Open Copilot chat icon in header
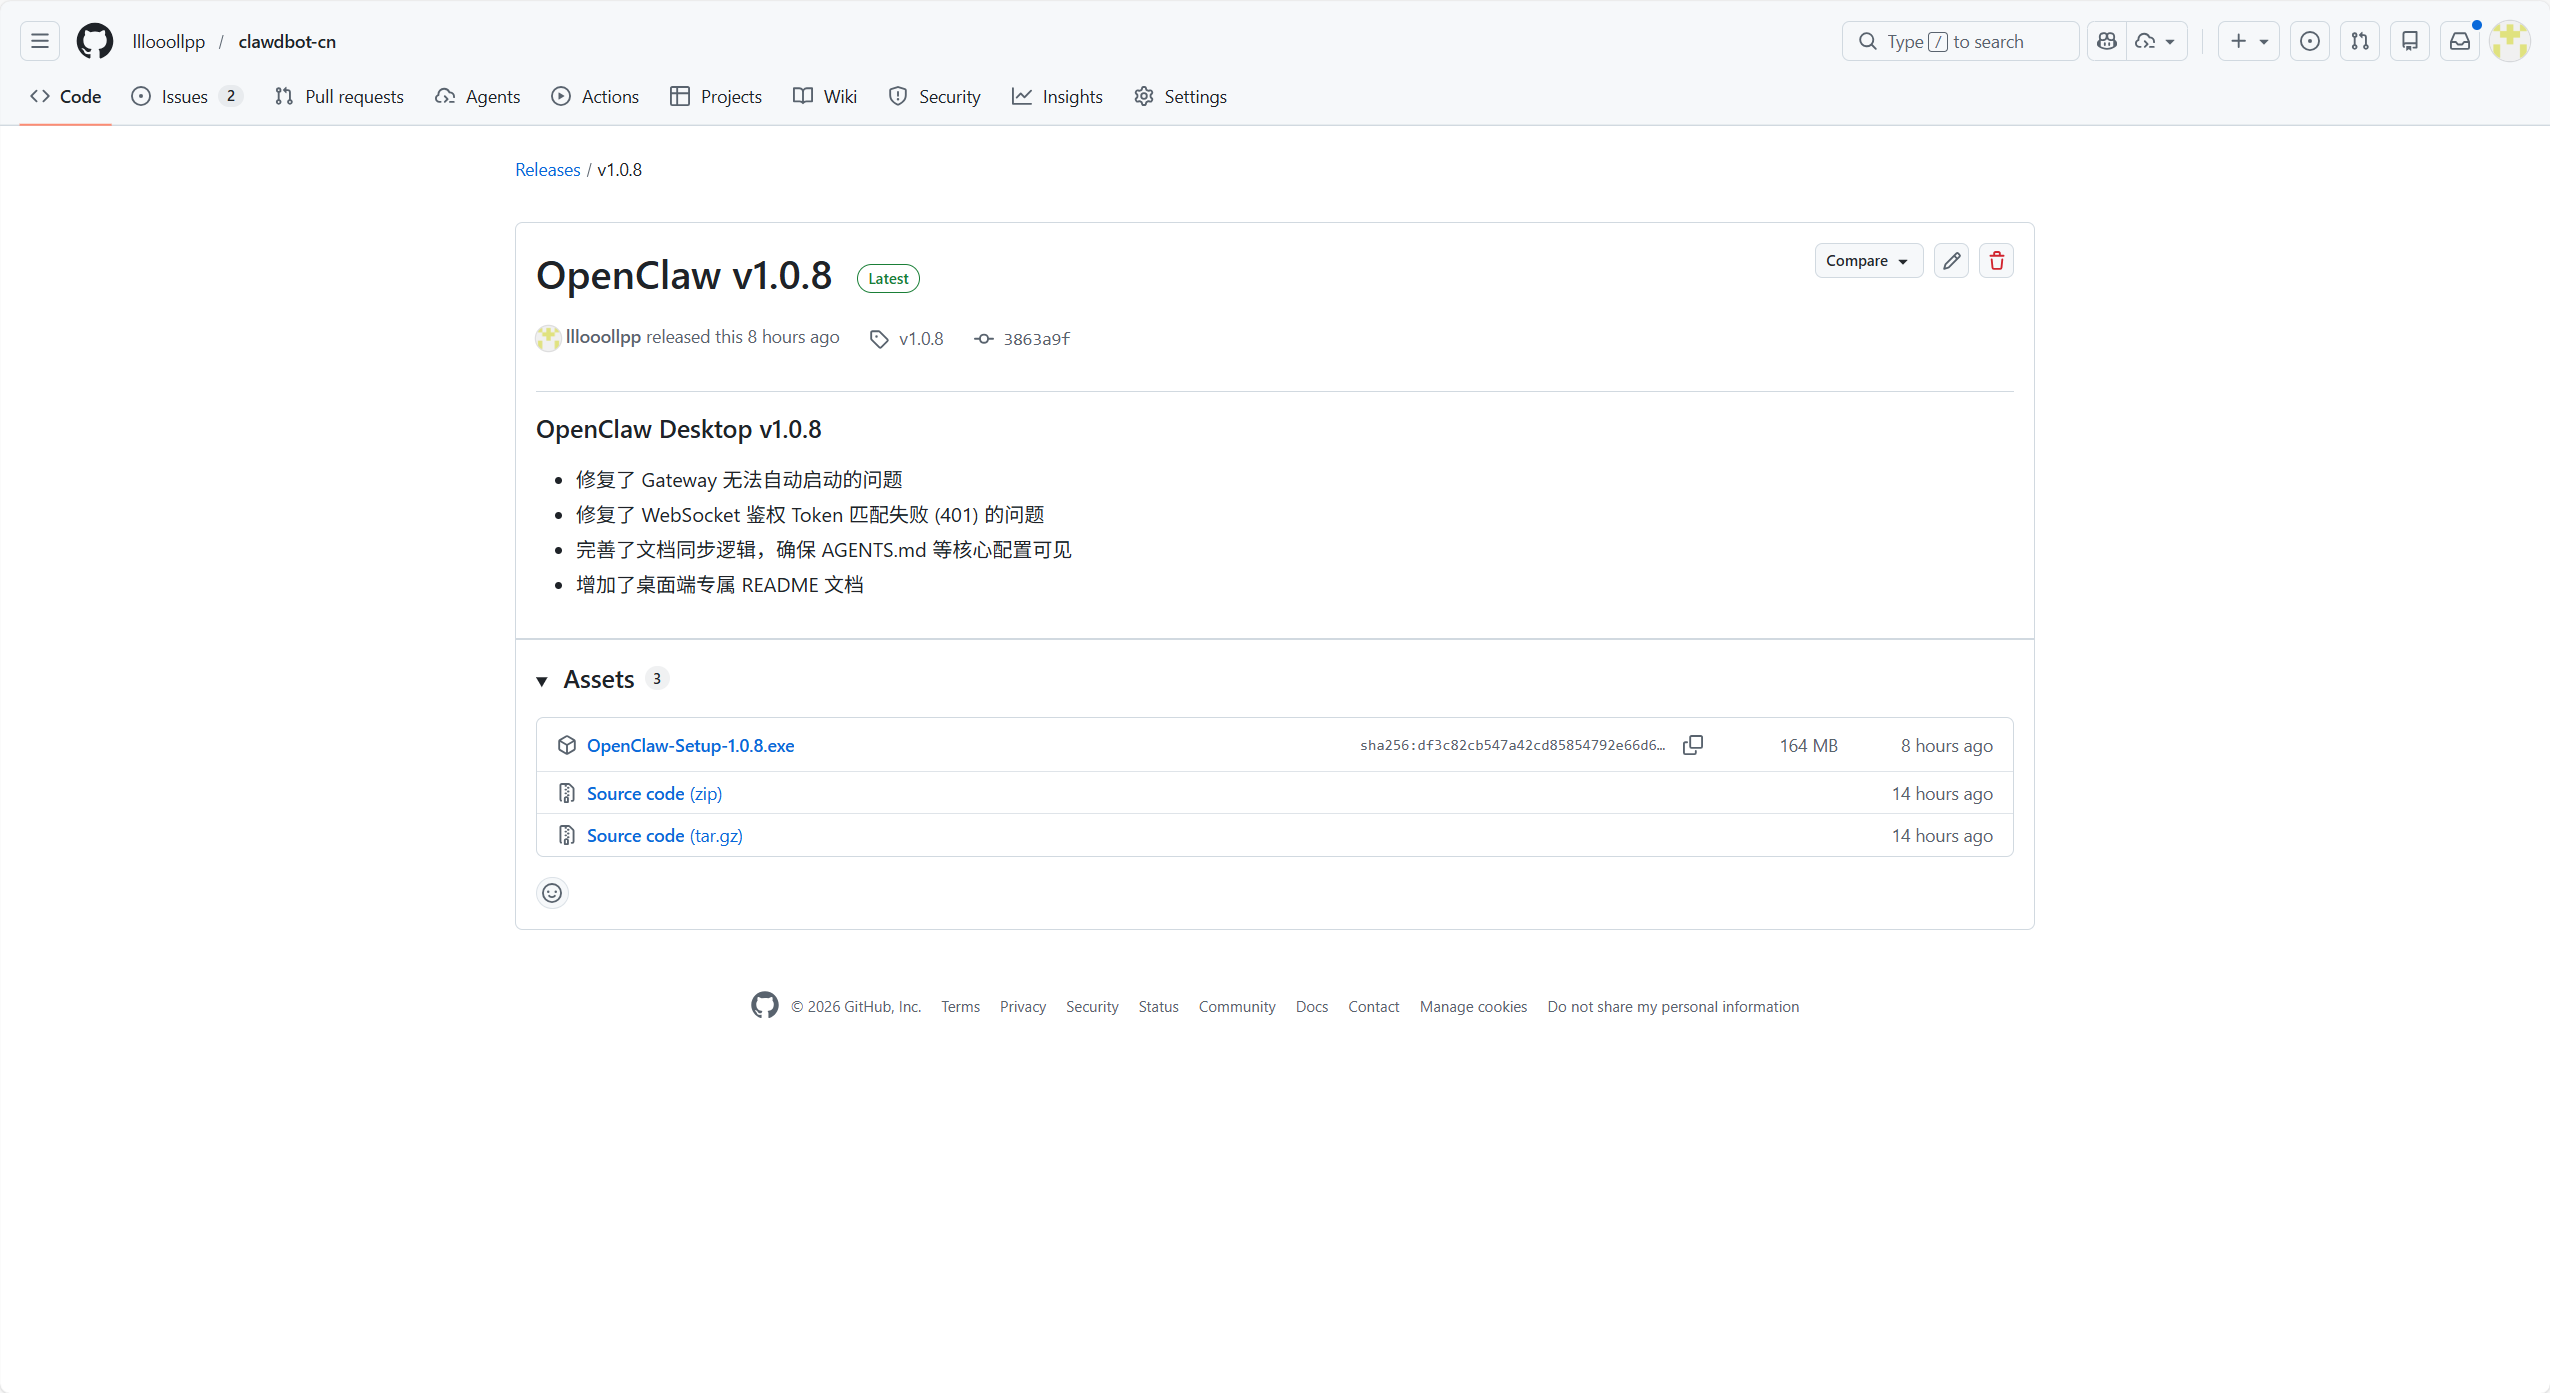Screen dimensions: 2550x1393 [2107, 41]
